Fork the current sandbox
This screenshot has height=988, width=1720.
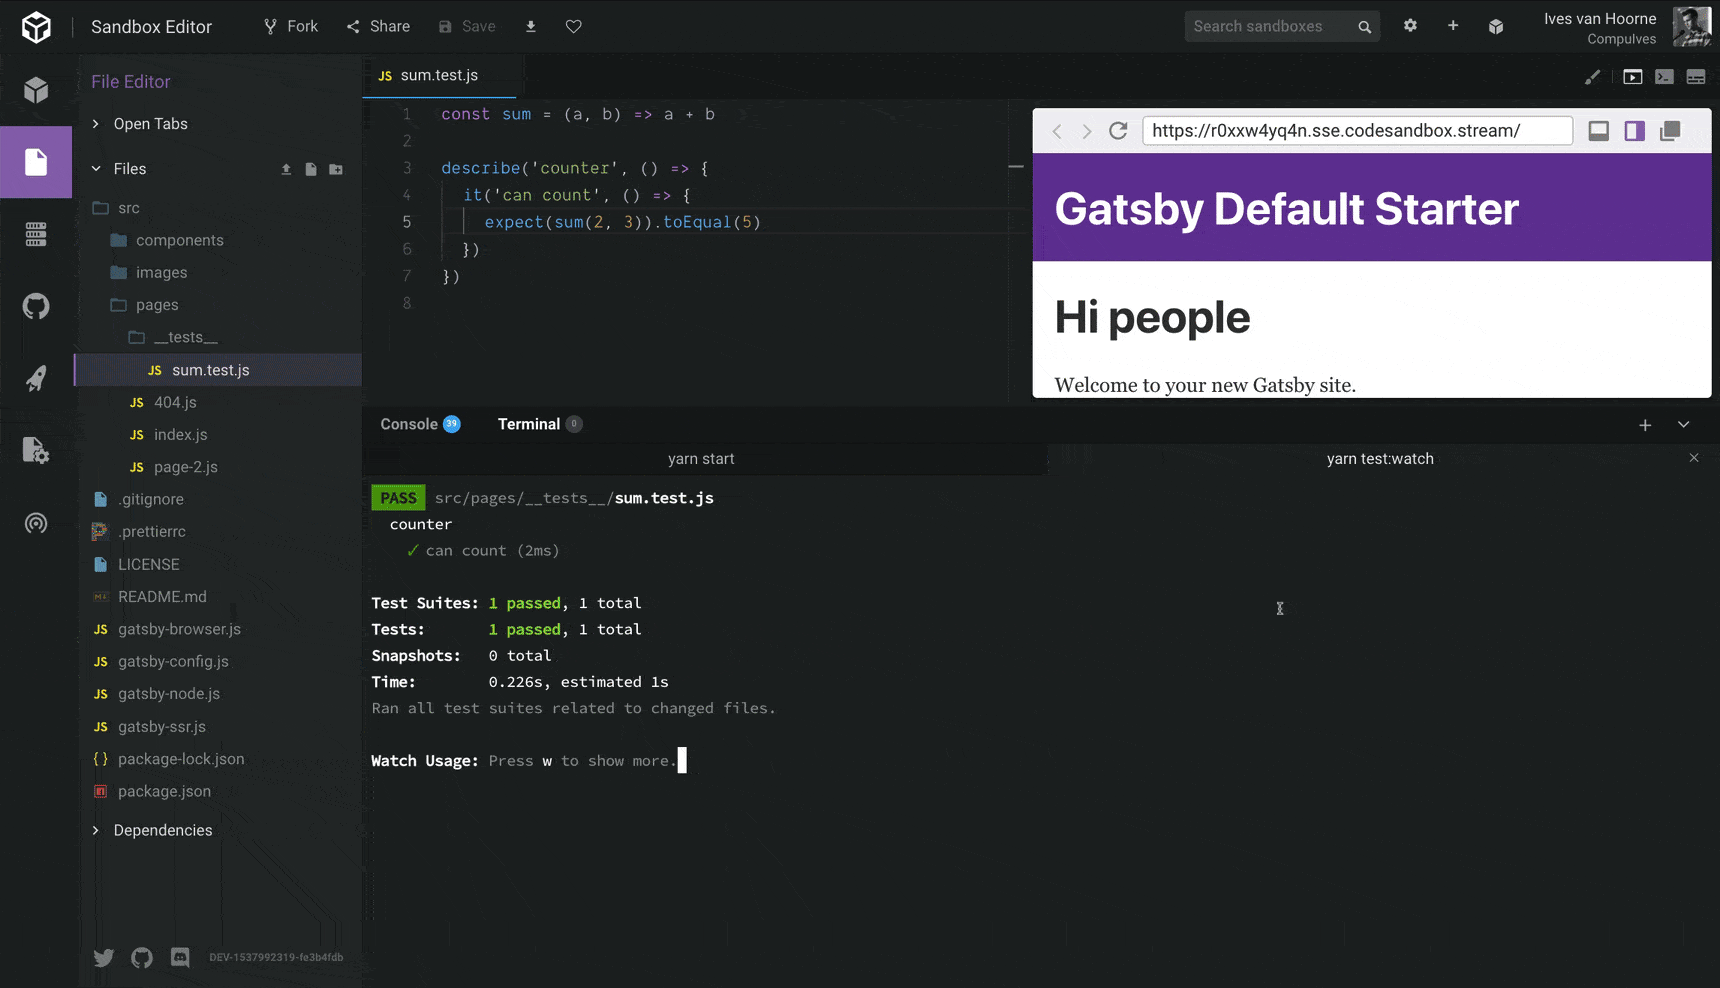tap(290, 26)
